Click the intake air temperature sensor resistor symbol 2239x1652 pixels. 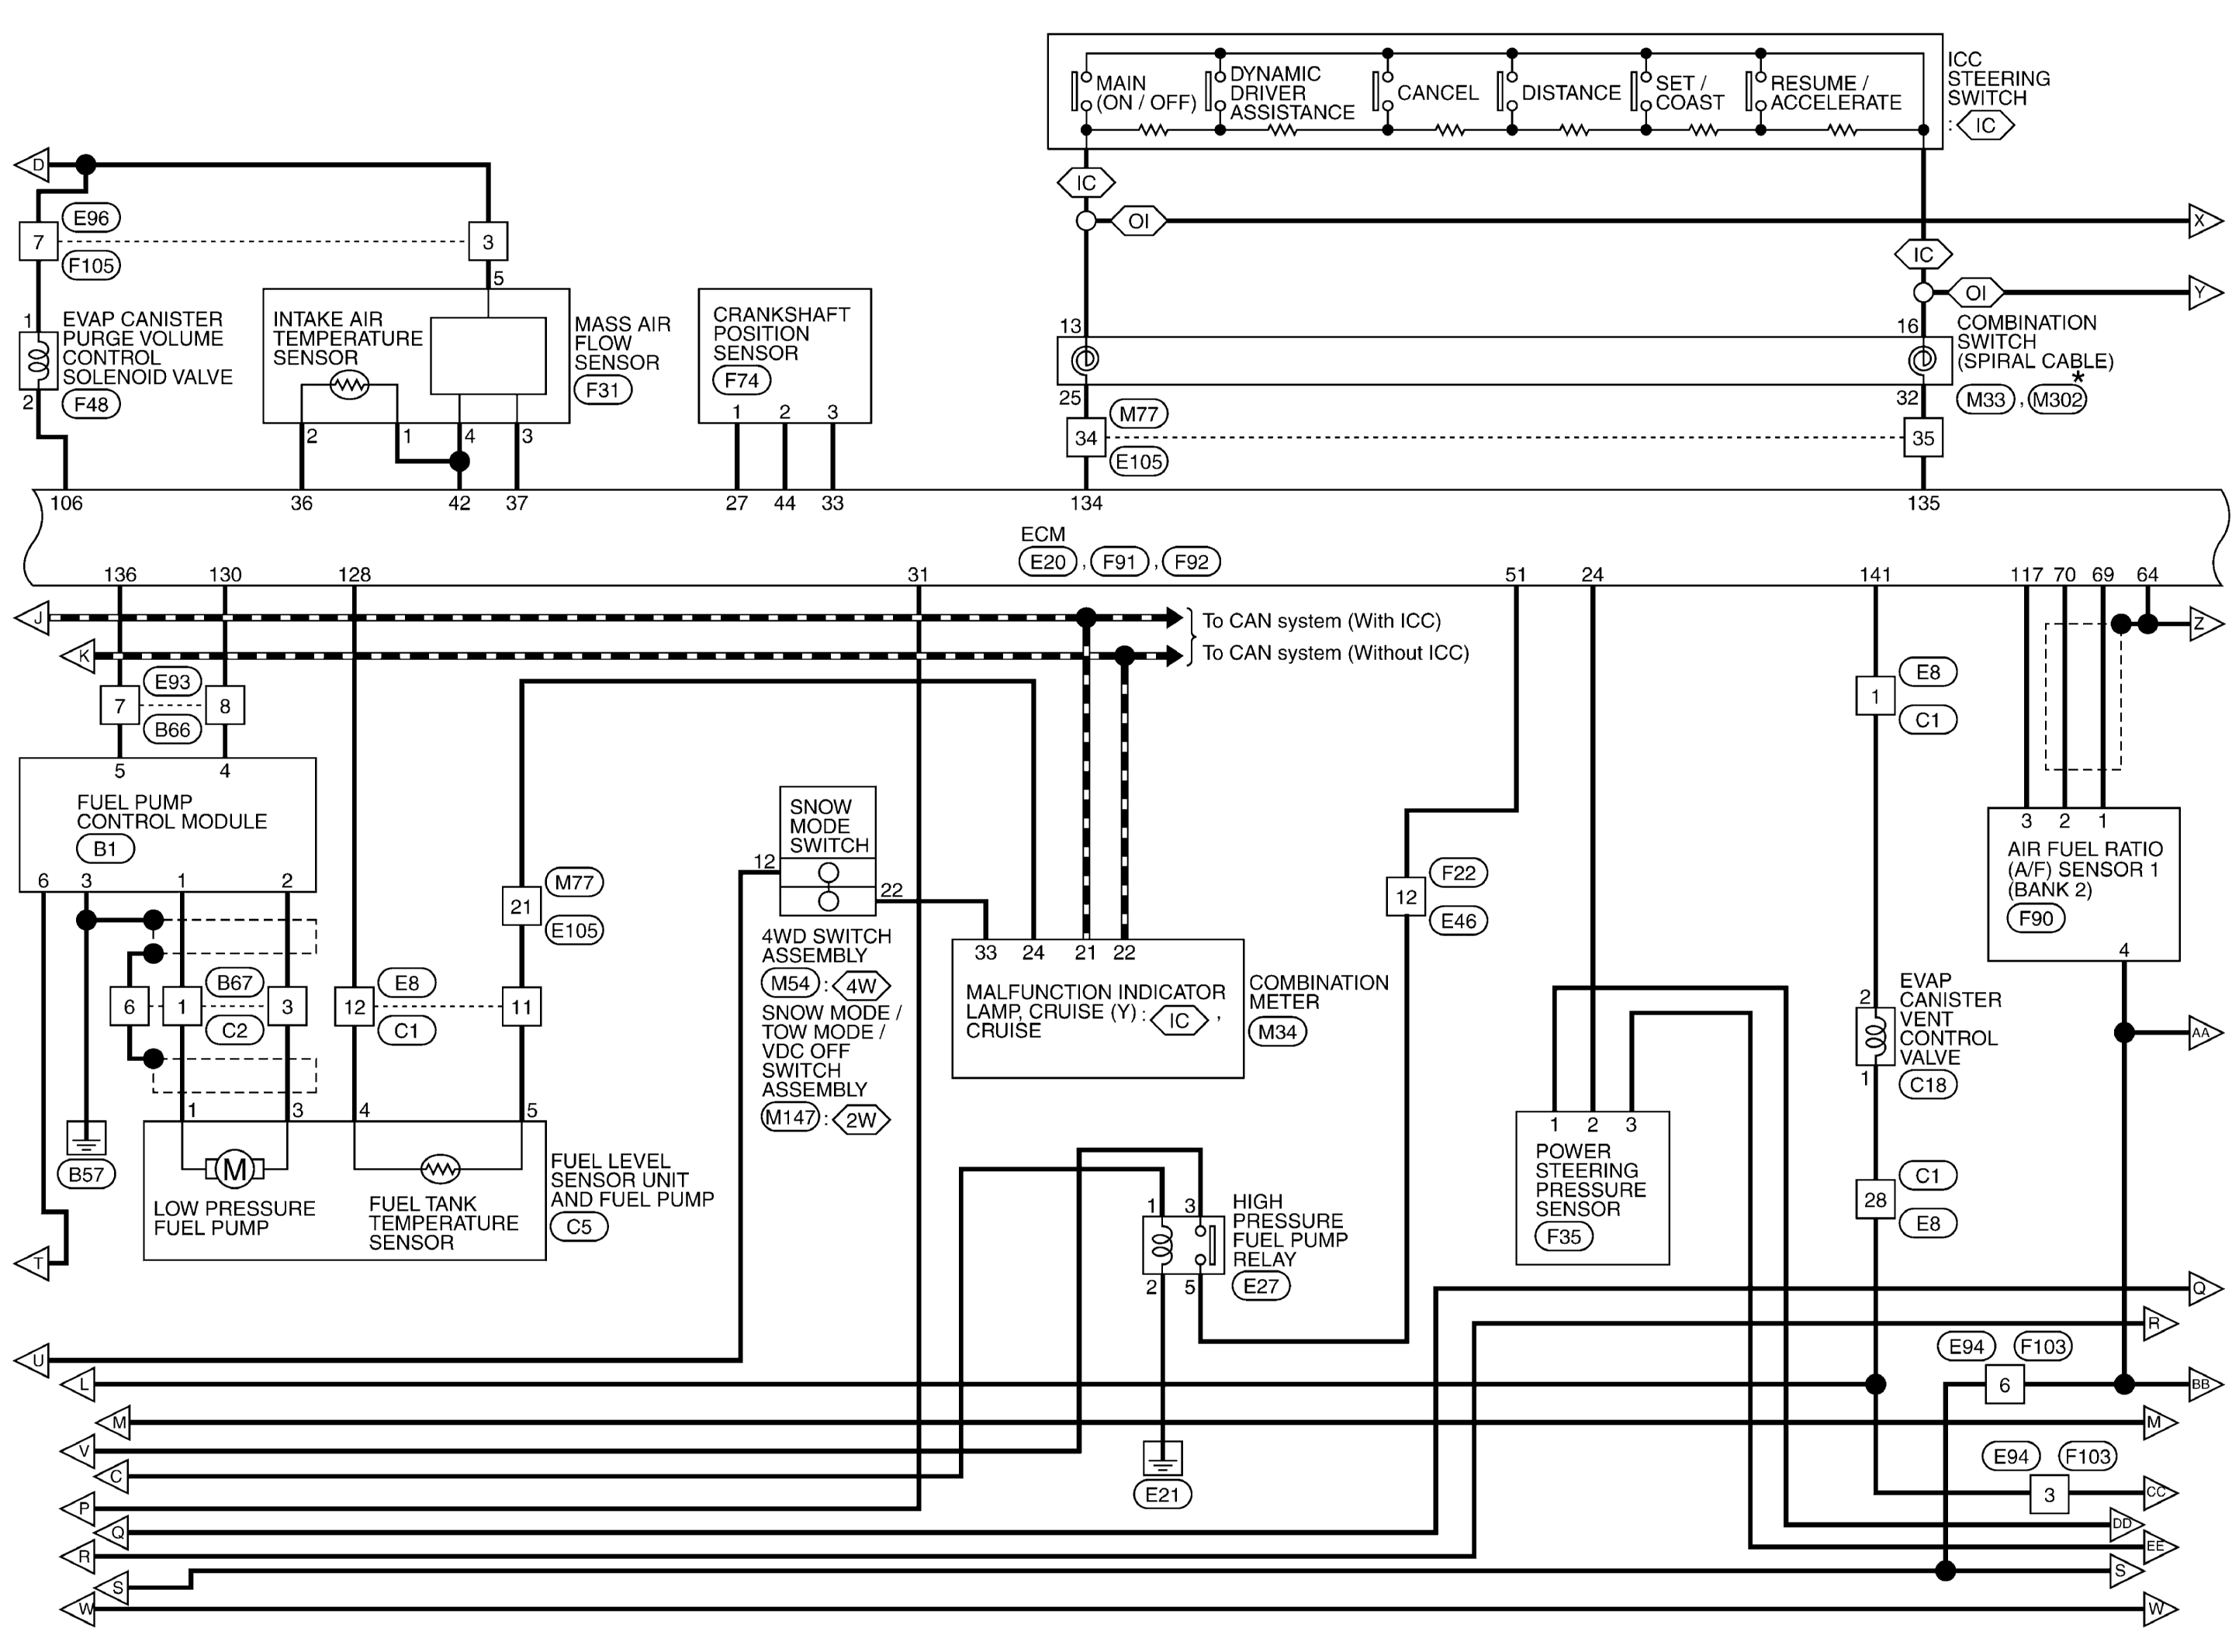coord(349,385)
